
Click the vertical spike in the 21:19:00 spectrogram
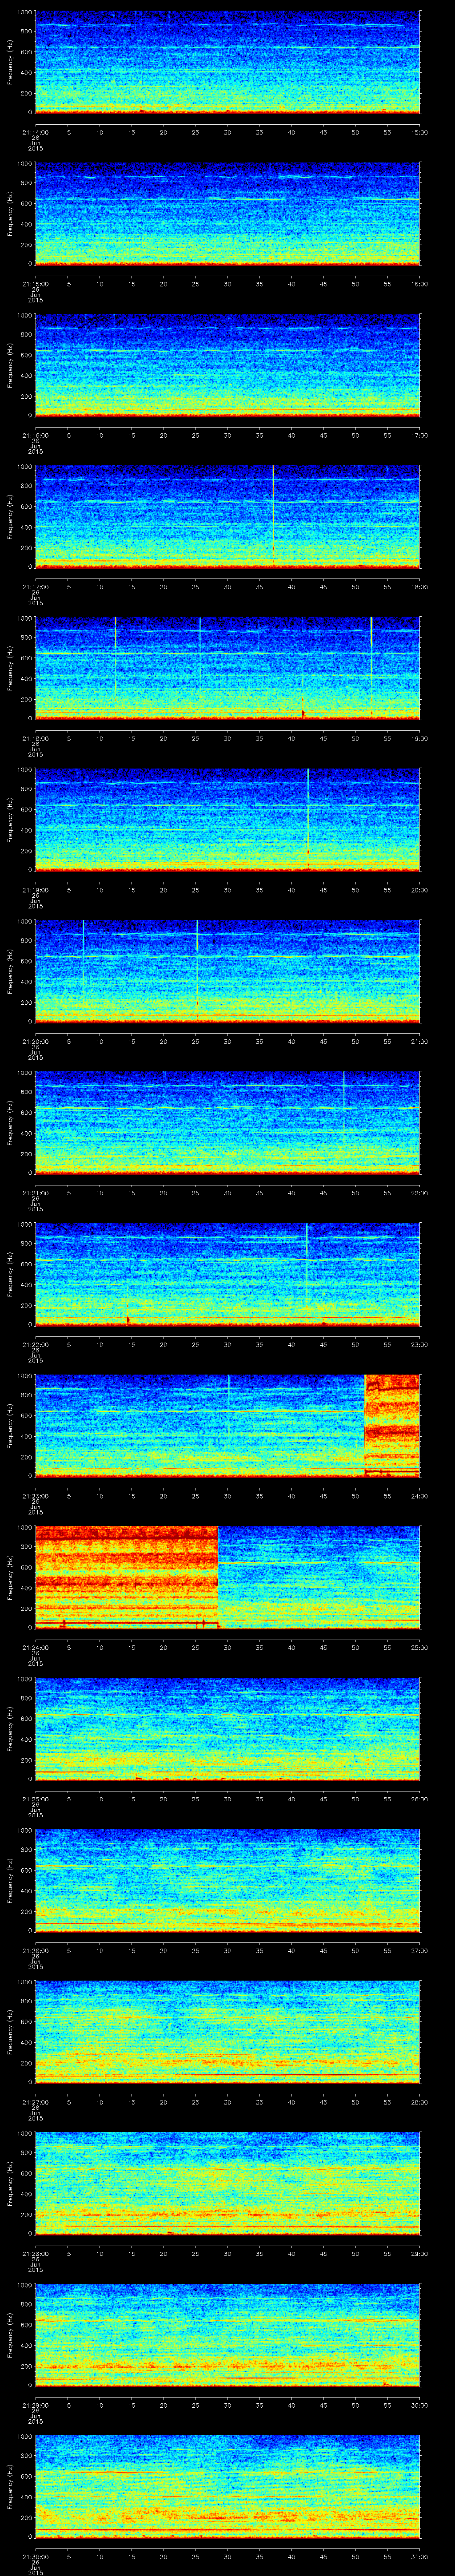point(308,810)
